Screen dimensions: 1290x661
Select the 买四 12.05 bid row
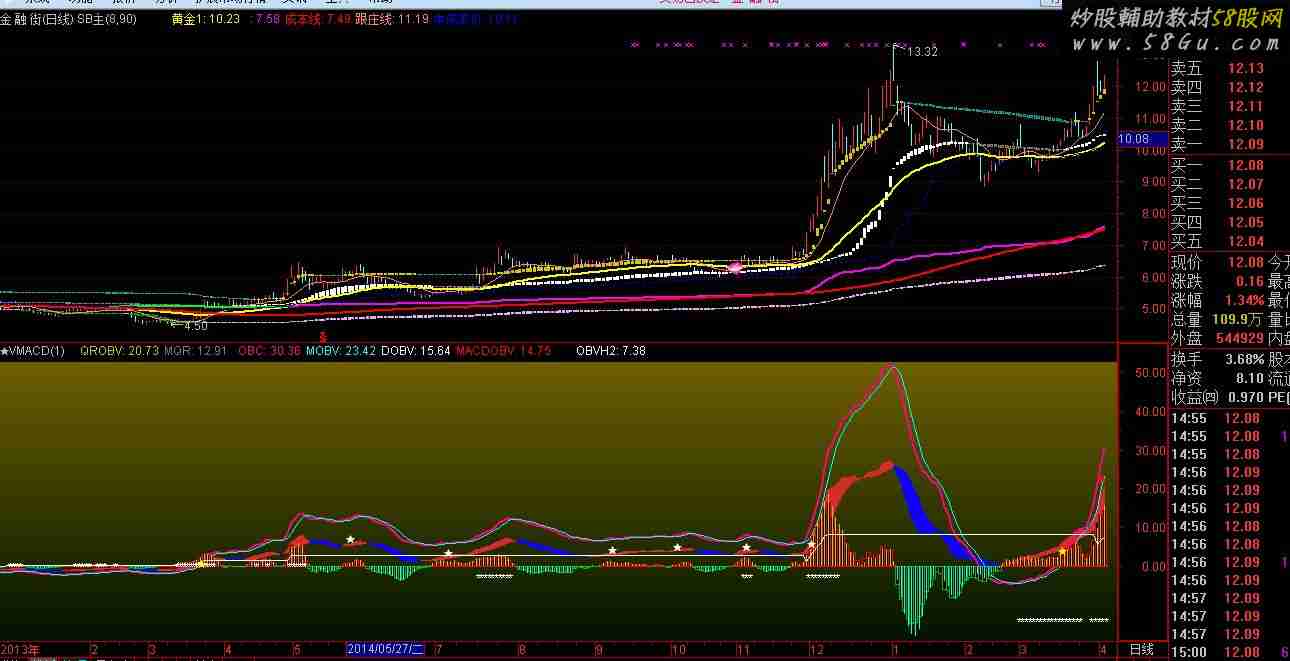(1219, 222)
